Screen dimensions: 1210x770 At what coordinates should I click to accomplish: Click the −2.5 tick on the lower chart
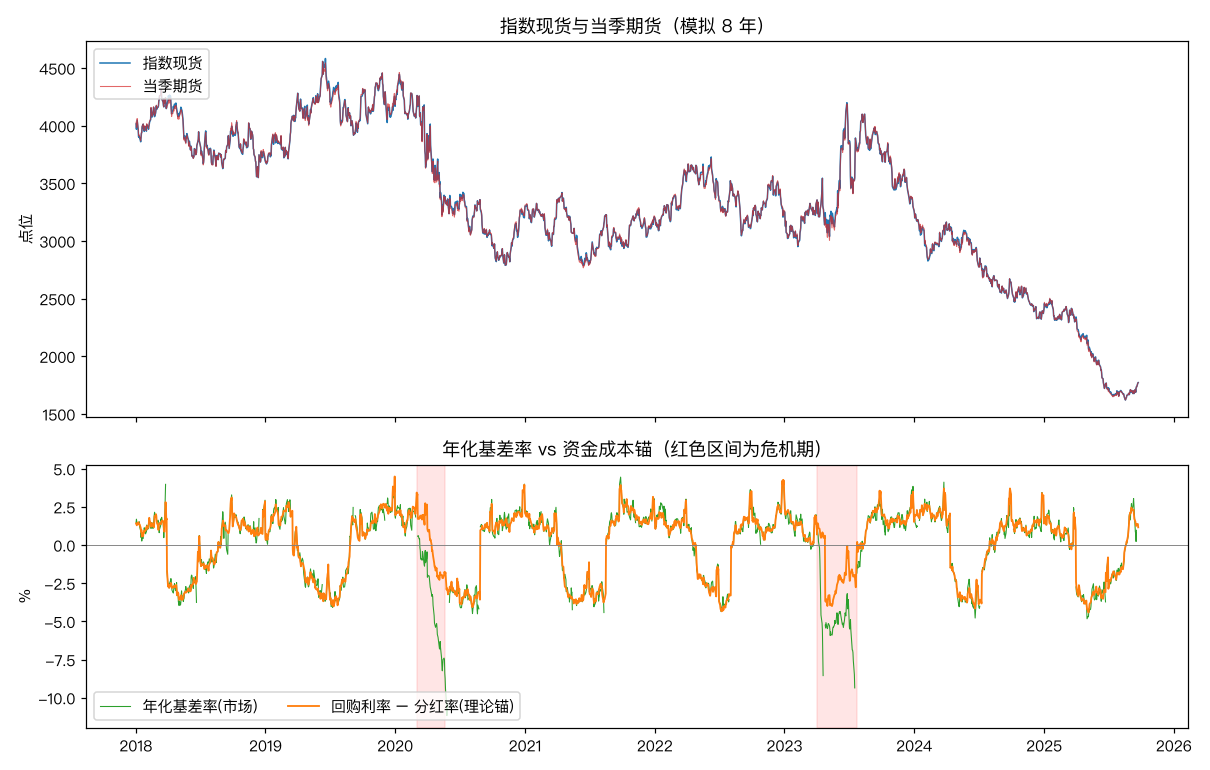pos(60,583)
